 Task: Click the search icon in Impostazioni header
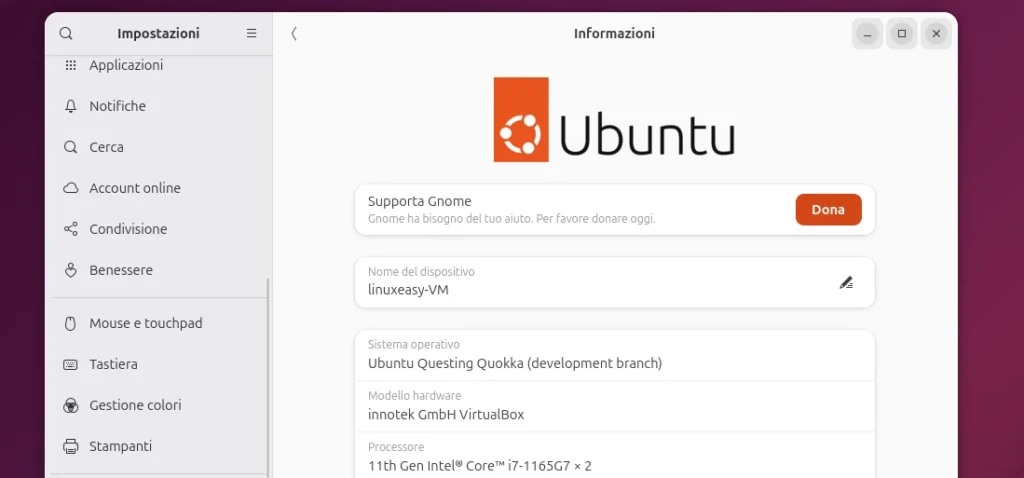coord(66,33)
